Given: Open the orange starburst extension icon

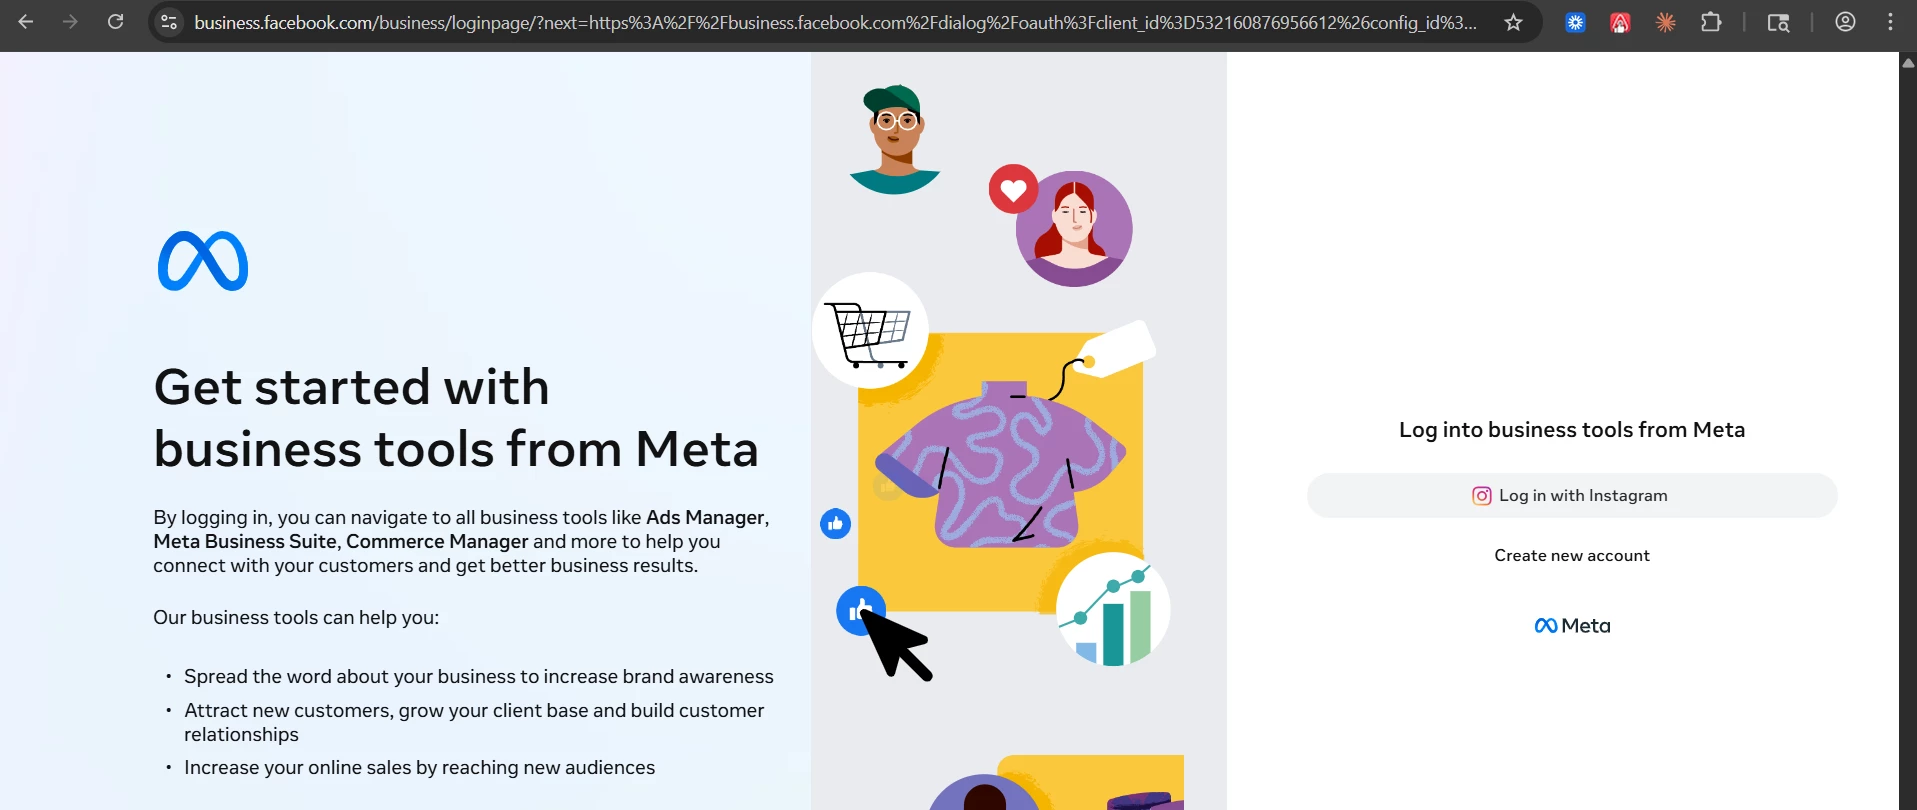Looking at the screenshot, I should [x=1665, y=22].
